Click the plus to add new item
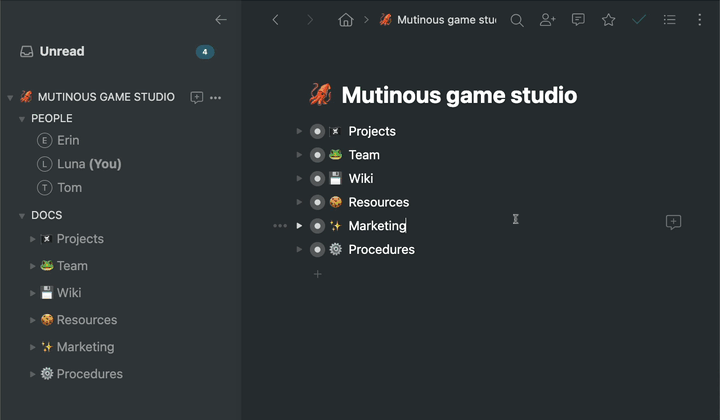 pyautogui.click(x=318, y=274)
